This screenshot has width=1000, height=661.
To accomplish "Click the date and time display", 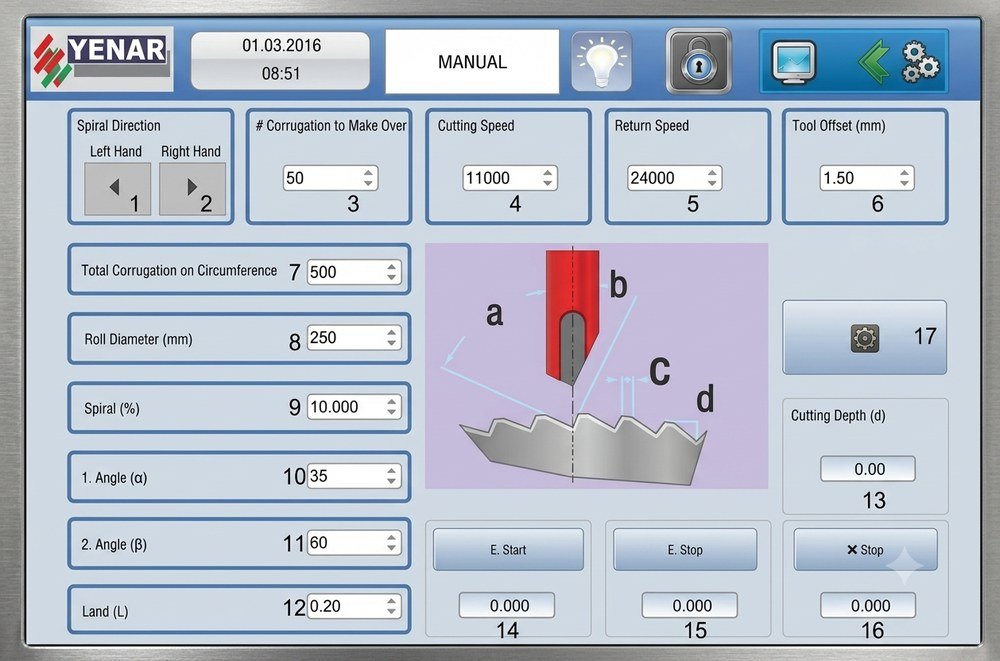I will pyautogui.click(x=281, y=60).
